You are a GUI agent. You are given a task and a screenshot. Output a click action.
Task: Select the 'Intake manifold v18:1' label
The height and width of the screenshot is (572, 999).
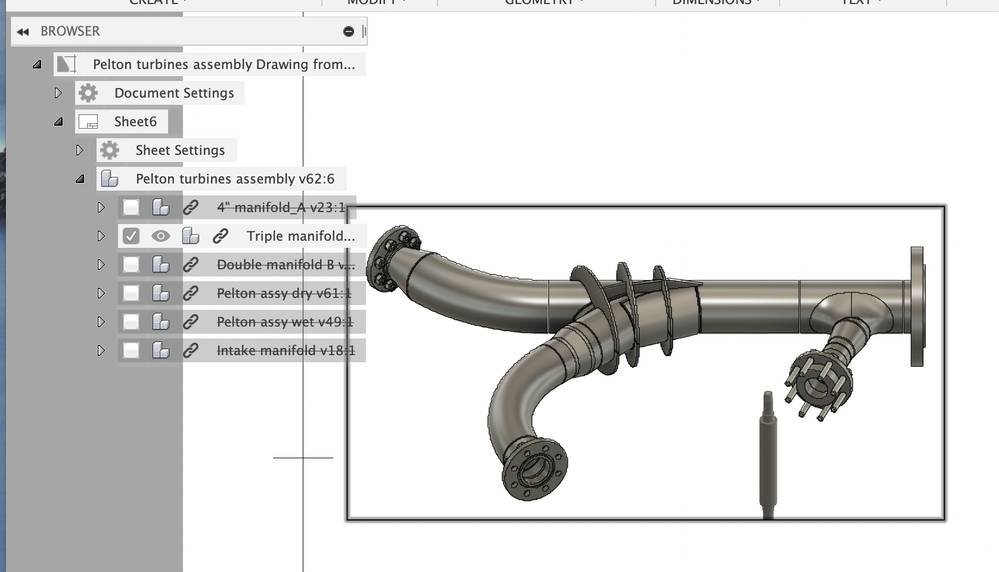coord(285,351)
